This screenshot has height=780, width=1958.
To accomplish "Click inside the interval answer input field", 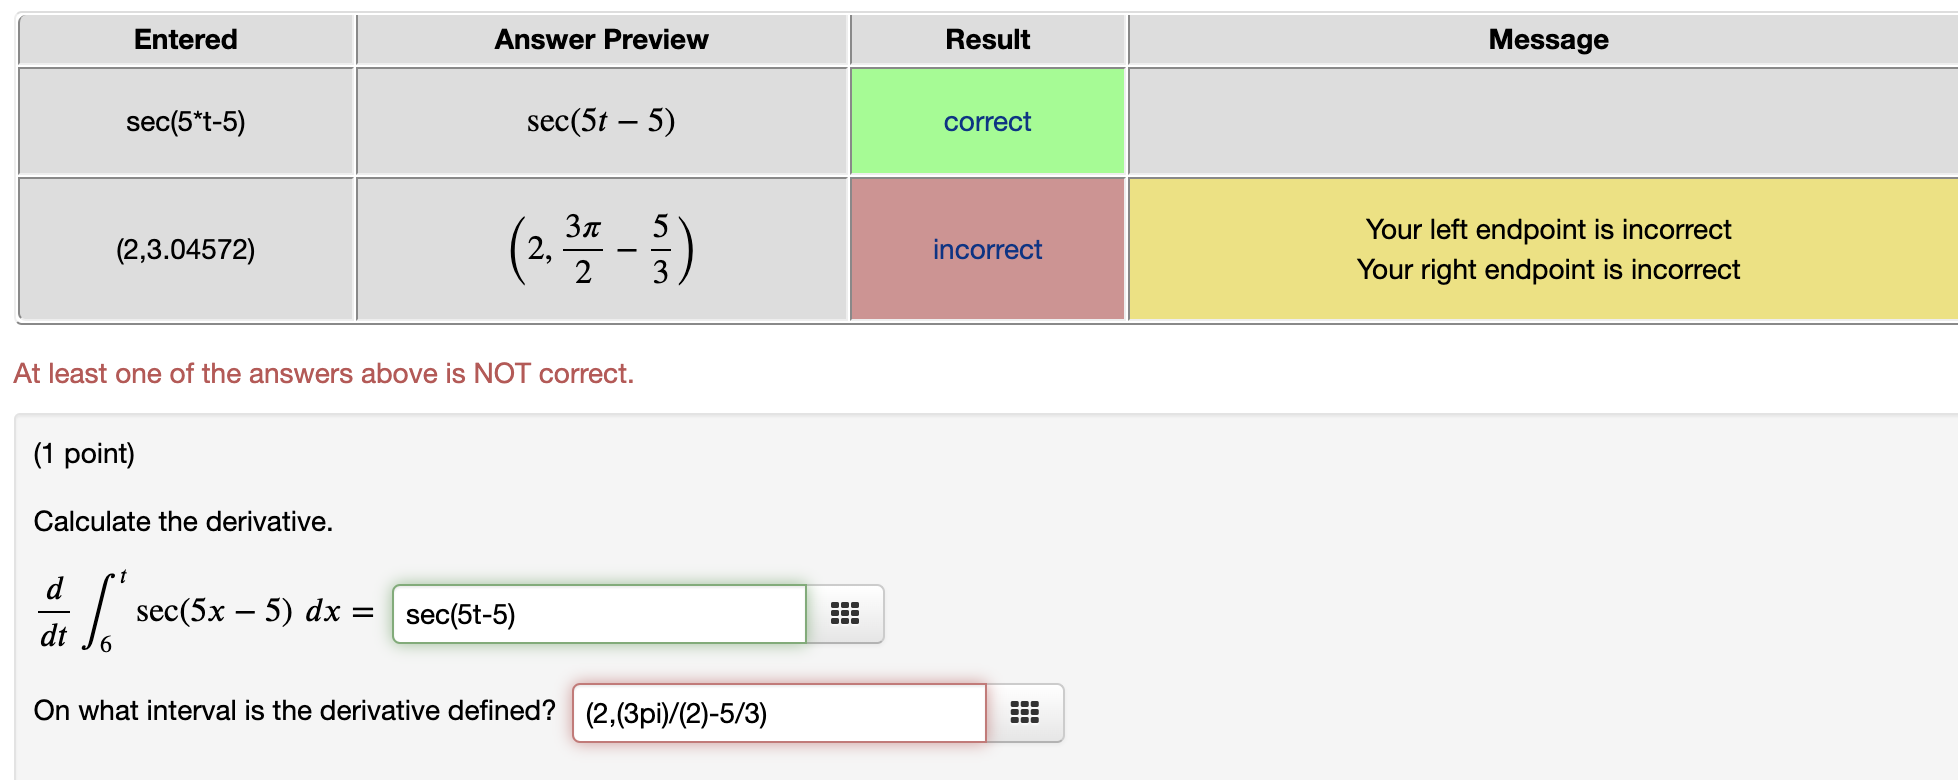I will [x=778, y=712].
